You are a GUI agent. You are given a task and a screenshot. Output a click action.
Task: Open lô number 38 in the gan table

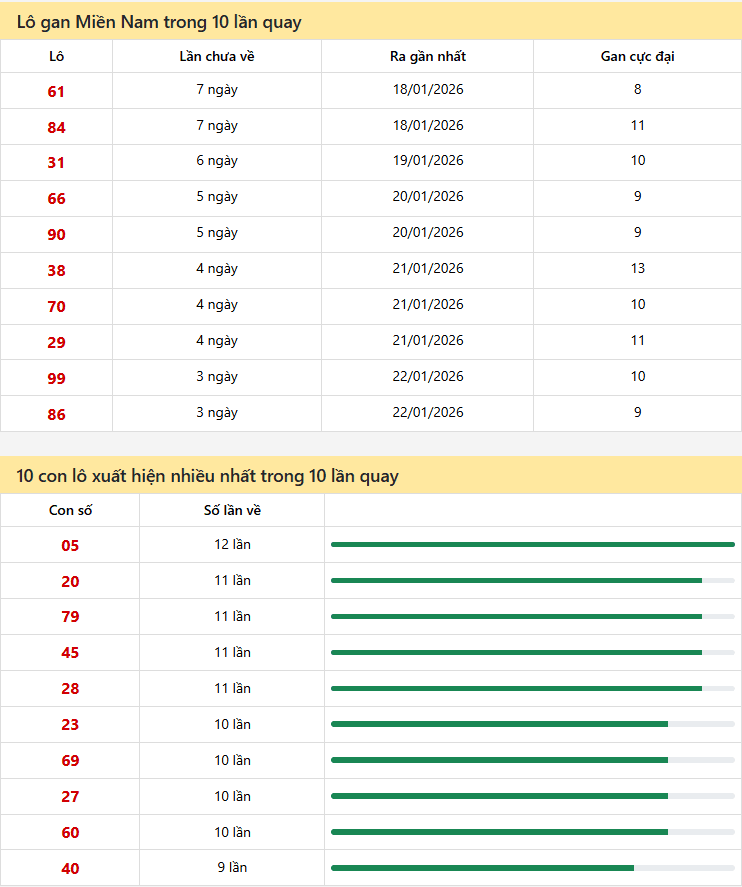pos(56,270)
